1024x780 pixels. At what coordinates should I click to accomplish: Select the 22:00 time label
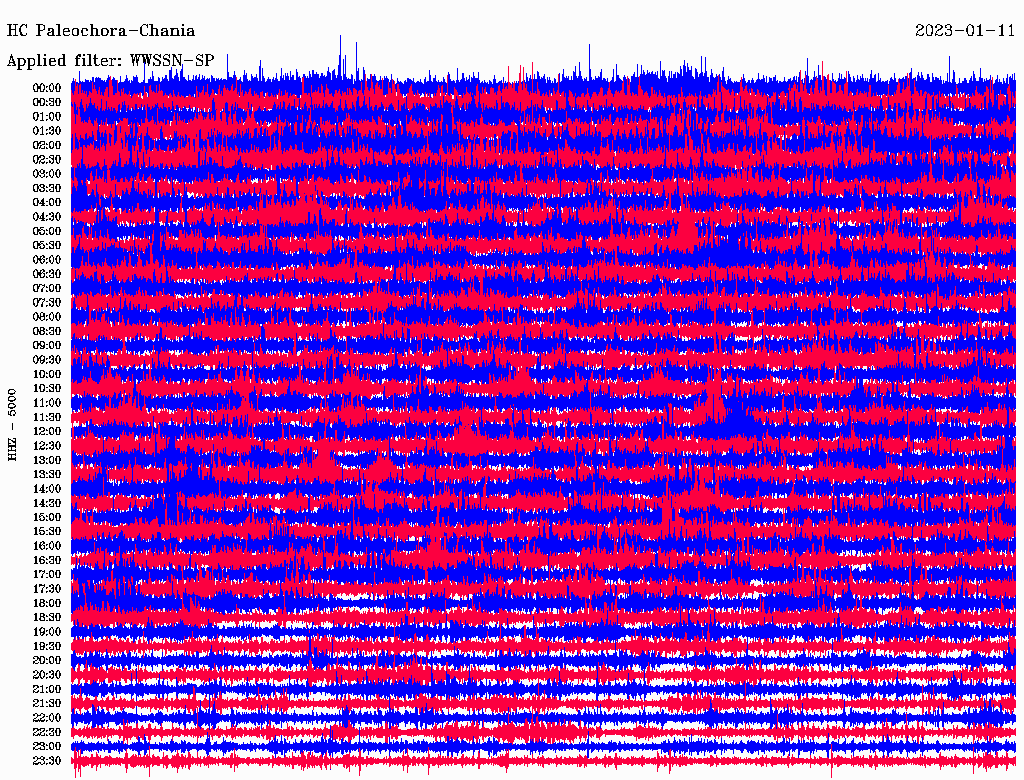47,718
